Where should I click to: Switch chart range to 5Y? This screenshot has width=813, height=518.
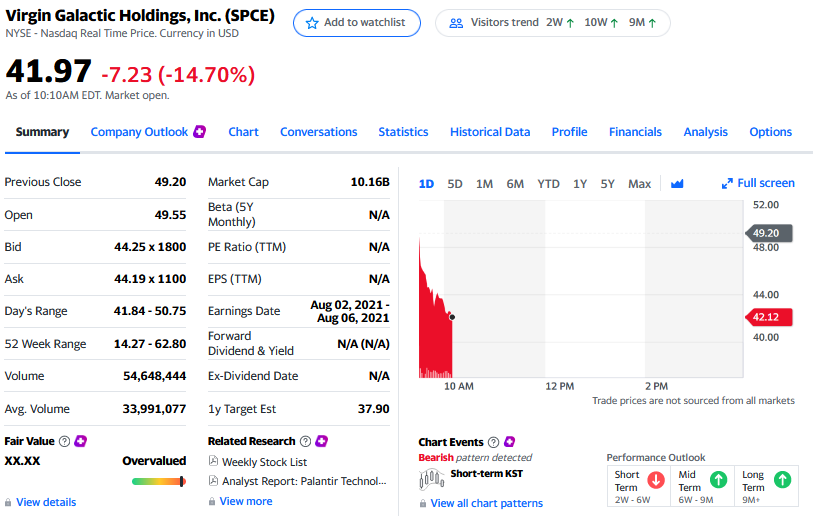click(607, 184)
